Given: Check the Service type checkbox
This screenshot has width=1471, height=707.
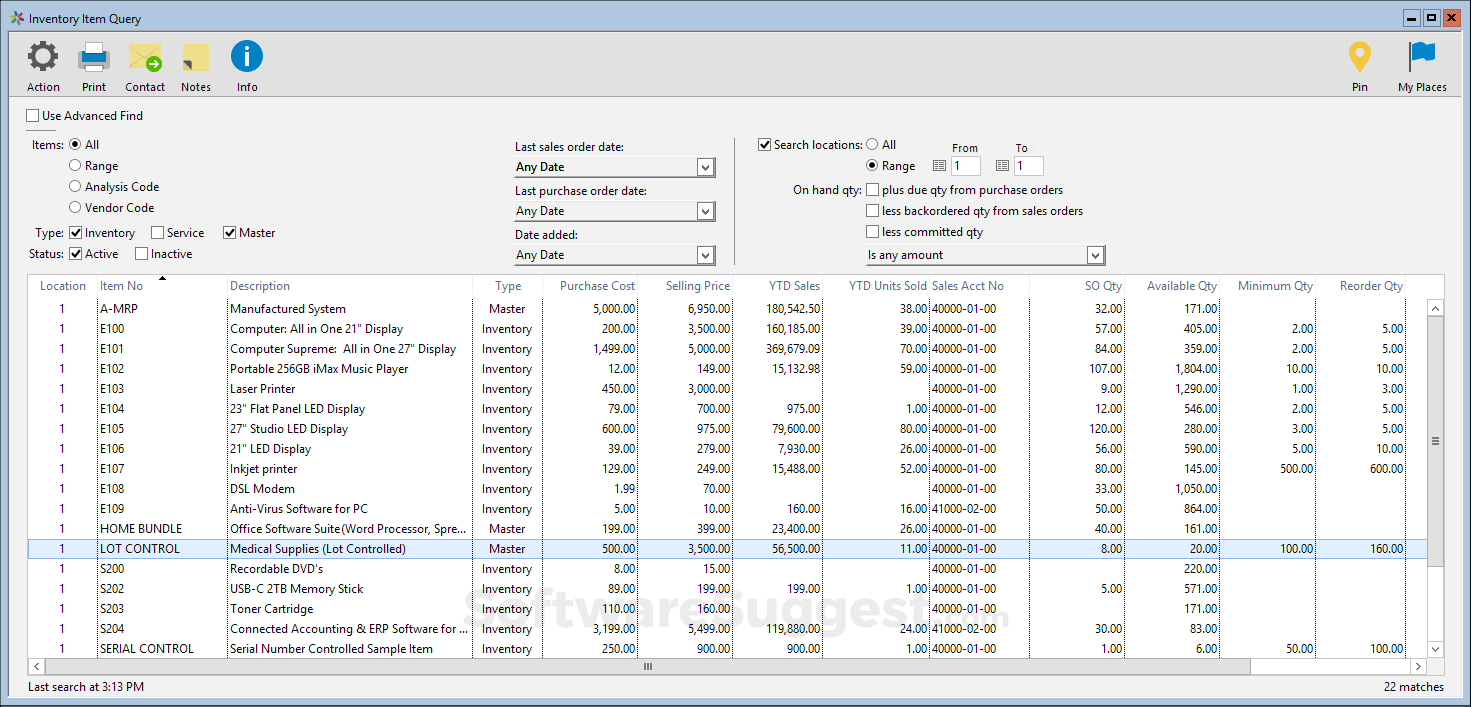Looking at the screenshot, I should [157, 233].
